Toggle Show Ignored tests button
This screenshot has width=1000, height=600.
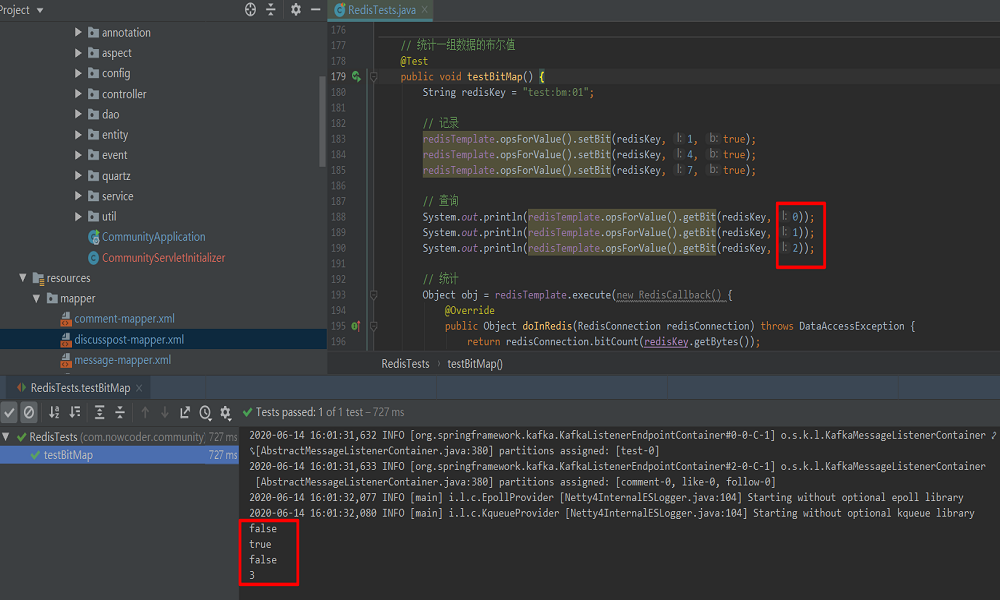29,413
